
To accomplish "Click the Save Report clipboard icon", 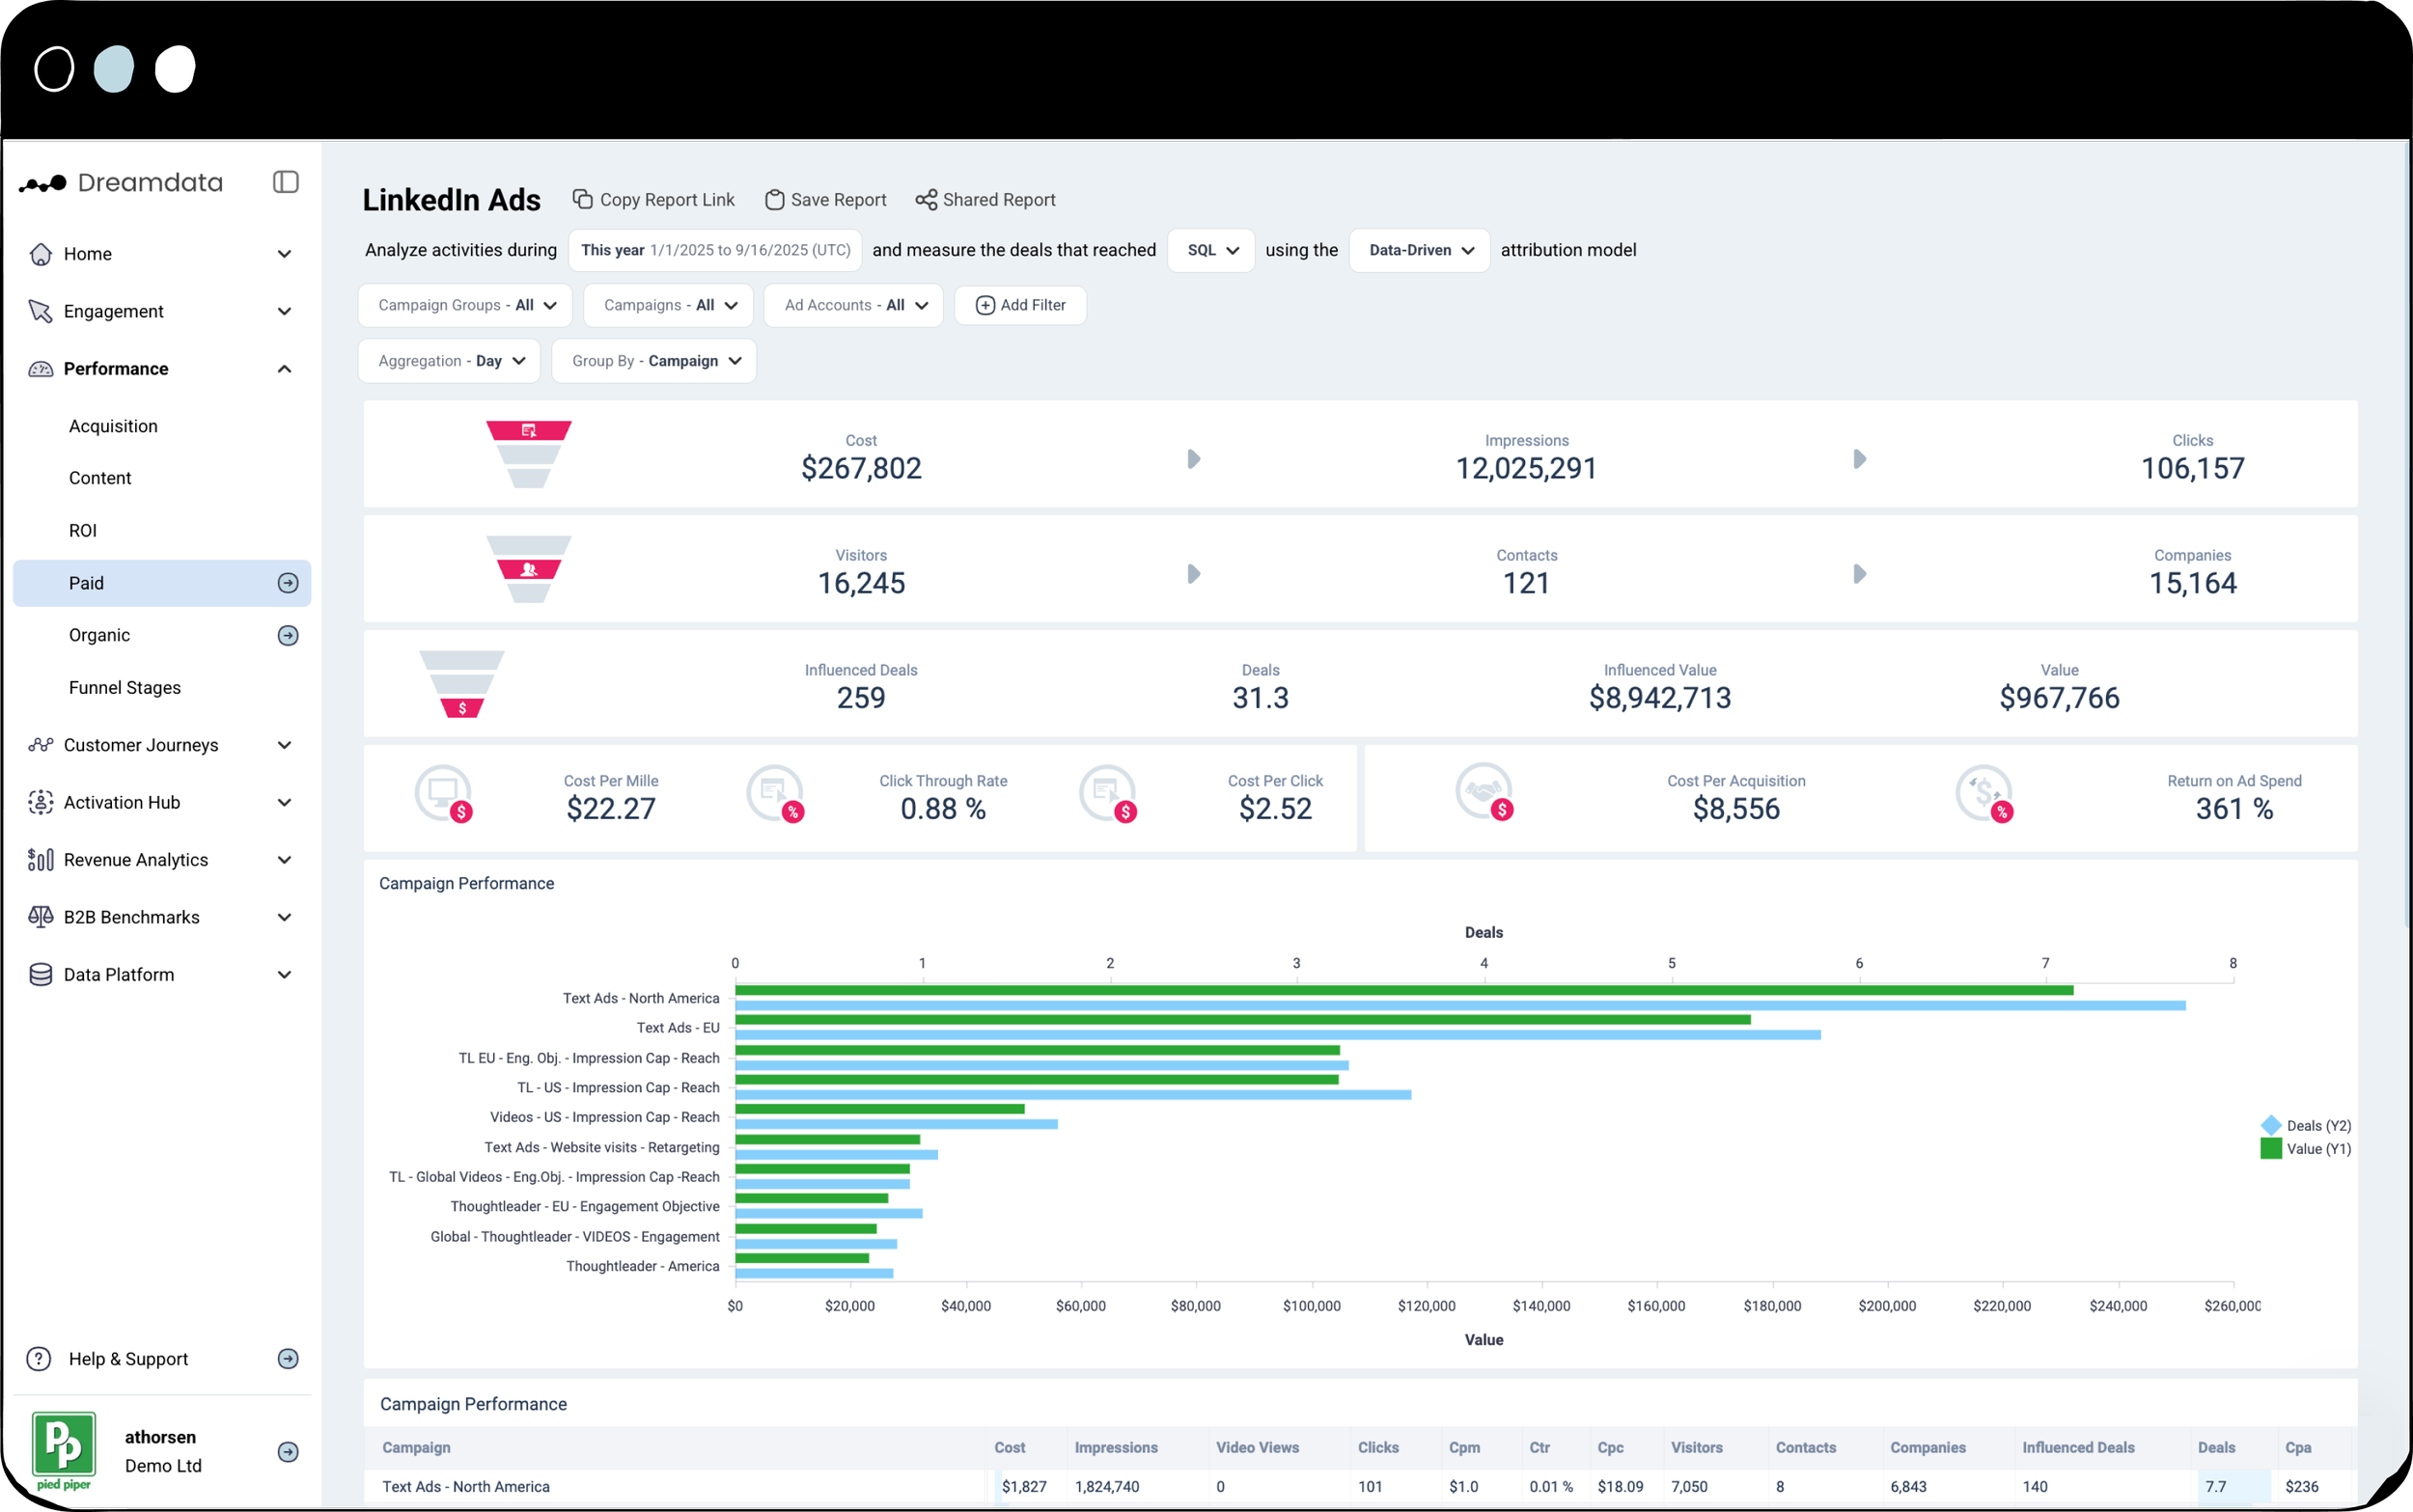I will [774, 200].
